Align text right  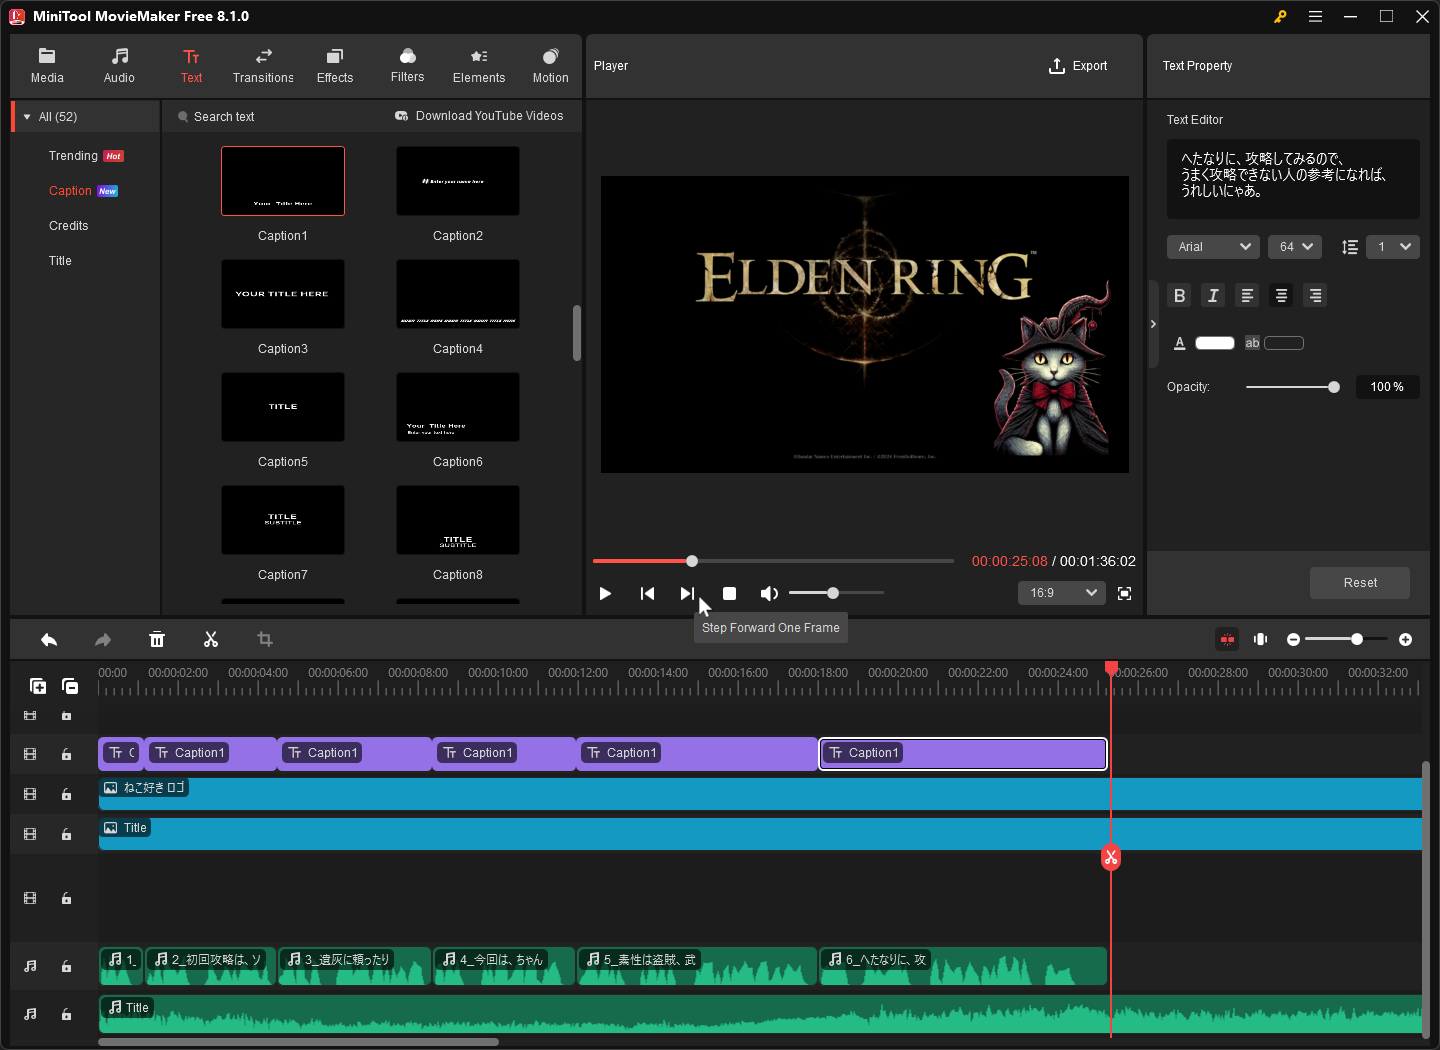pos(1315,296)
